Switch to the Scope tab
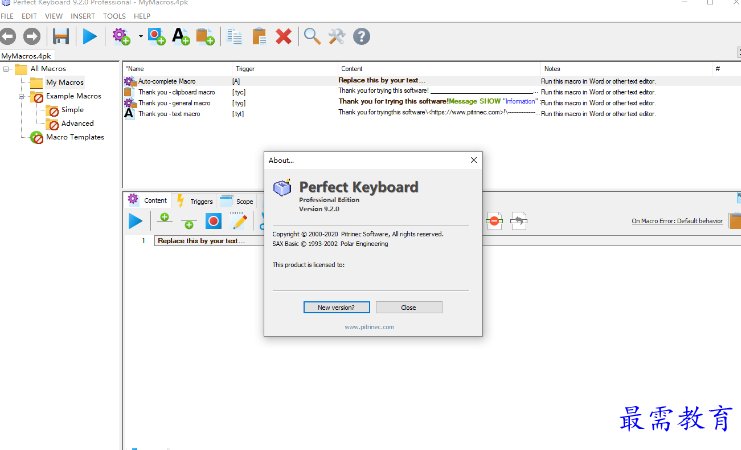Screen dimensions: 741x450 tap(237, 201)
